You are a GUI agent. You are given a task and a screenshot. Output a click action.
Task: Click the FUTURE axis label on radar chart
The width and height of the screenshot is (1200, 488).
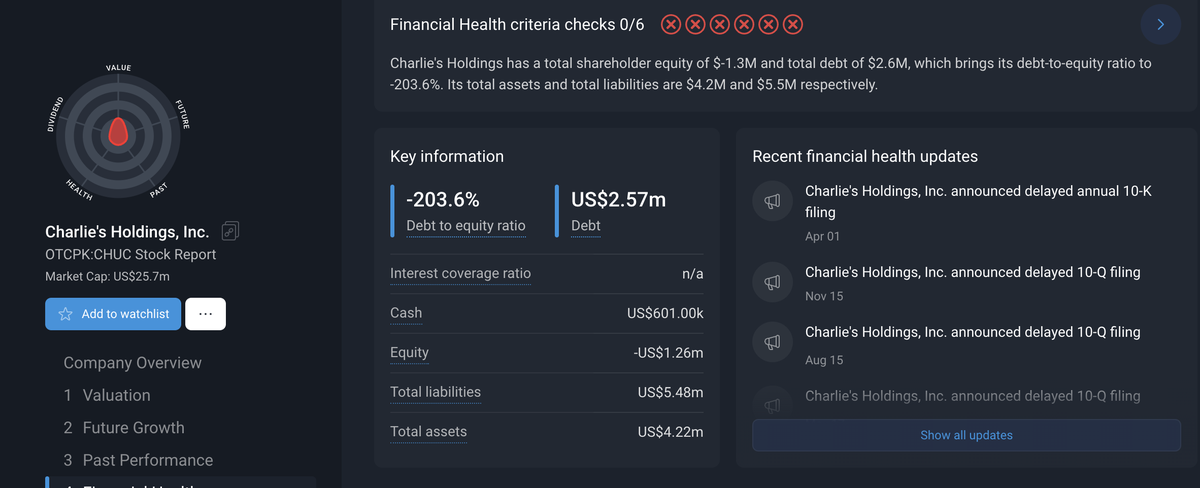pyautogui.click(x=183, y=114)
